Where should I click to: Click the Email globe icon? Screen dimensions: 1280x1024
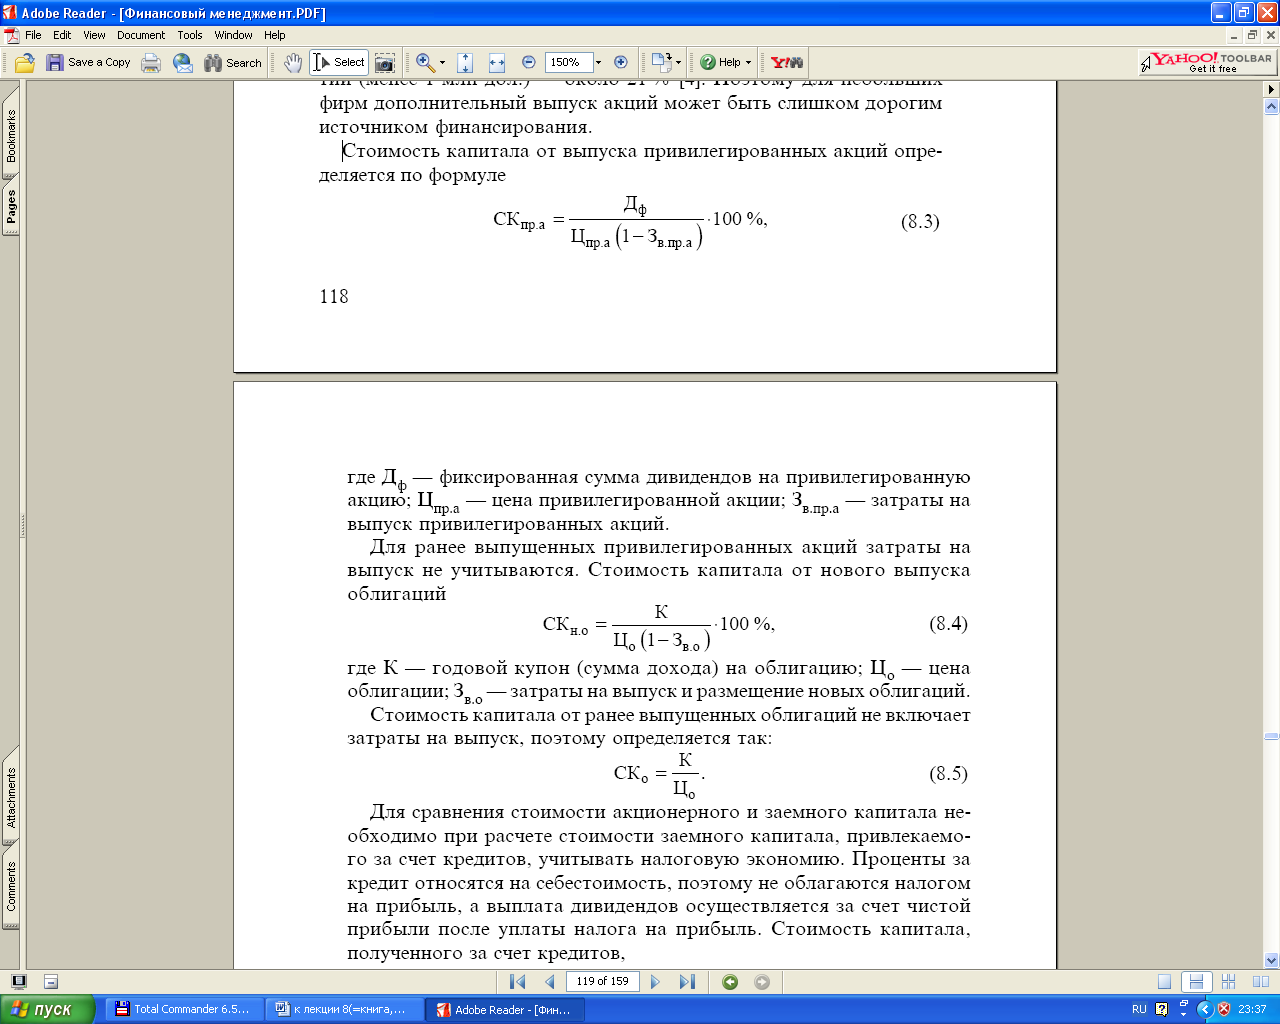(183, 62)
